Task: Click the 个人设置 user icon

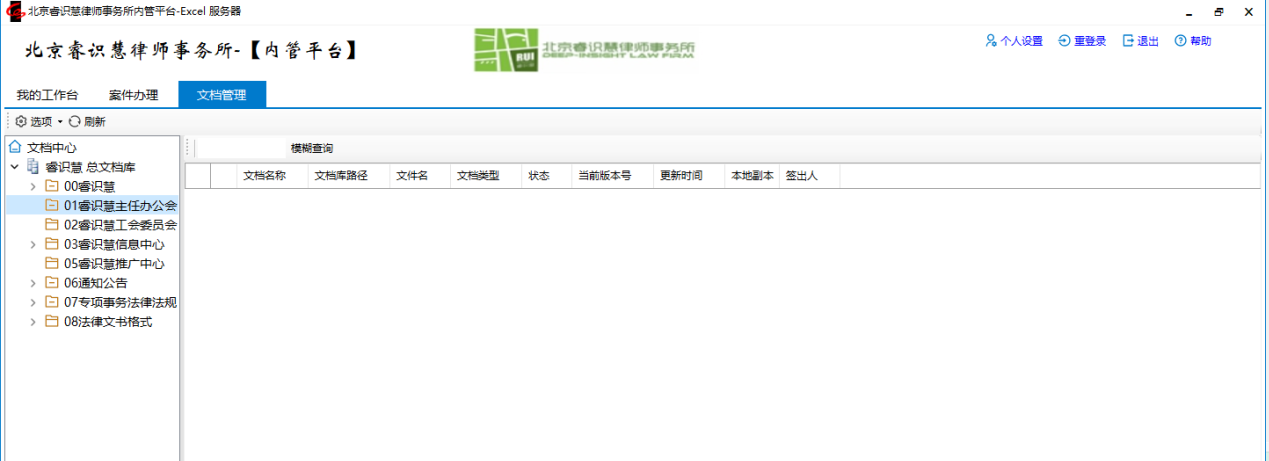Action: [x=991, y=41]
